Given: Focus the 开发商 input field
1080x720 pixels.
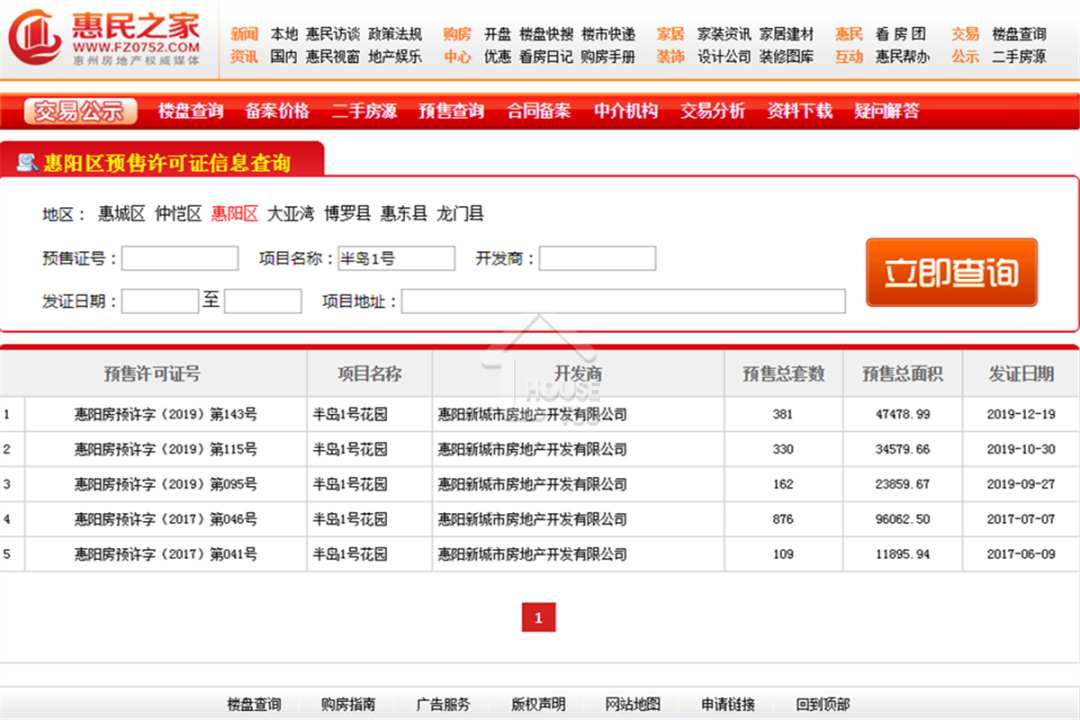Looking at the screenshot, I should (x=597, y=258).
